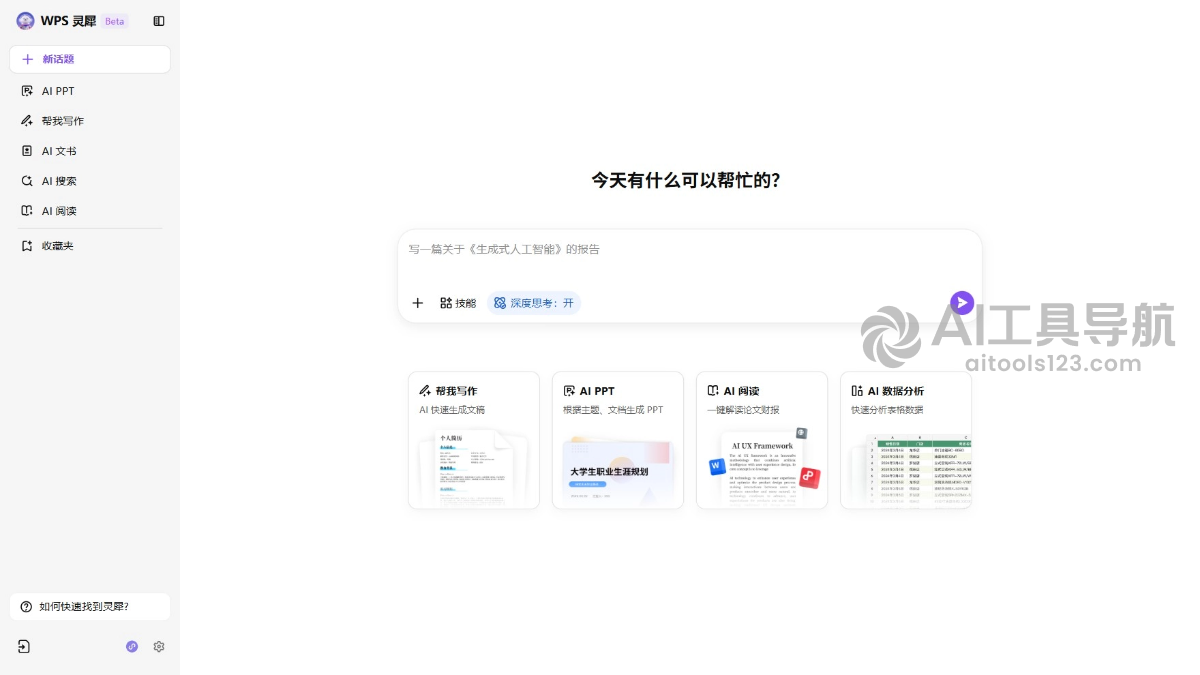Click the AI 快速生成文稿 description text

tap(452, 410)
